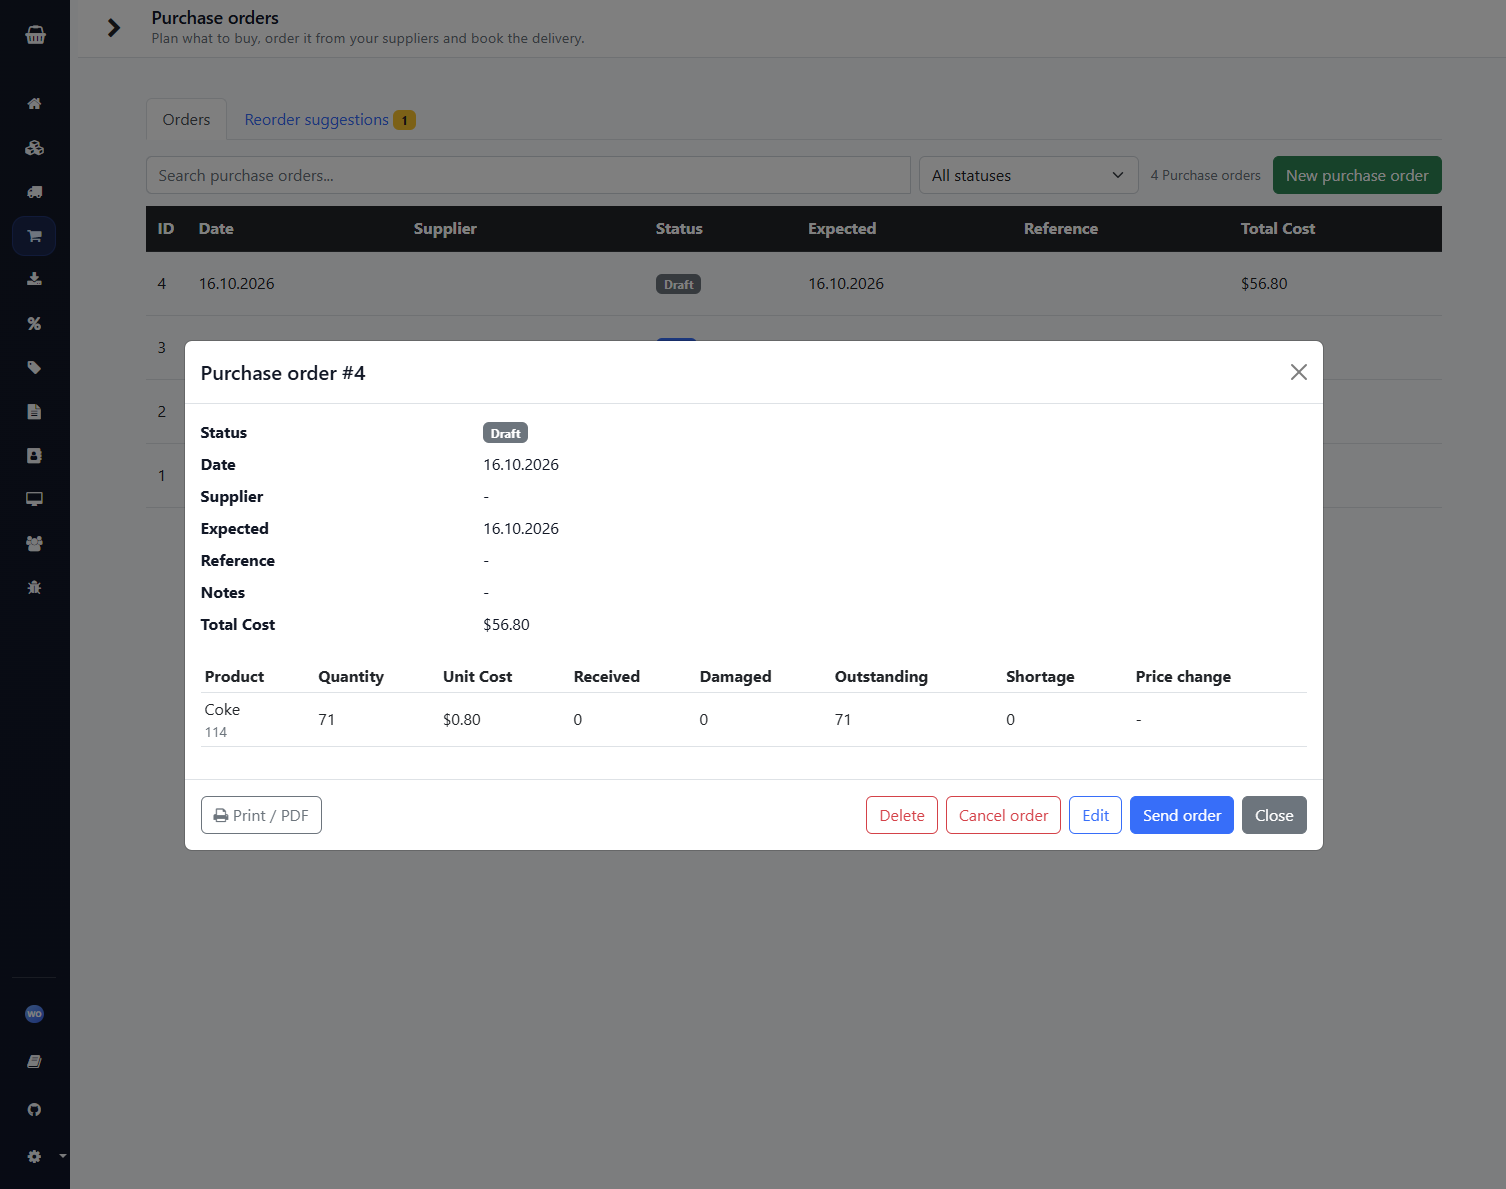Click the 4 Purchase orders count text
Viewport: 1506px width, 1189px height.
click(1205, 175)
